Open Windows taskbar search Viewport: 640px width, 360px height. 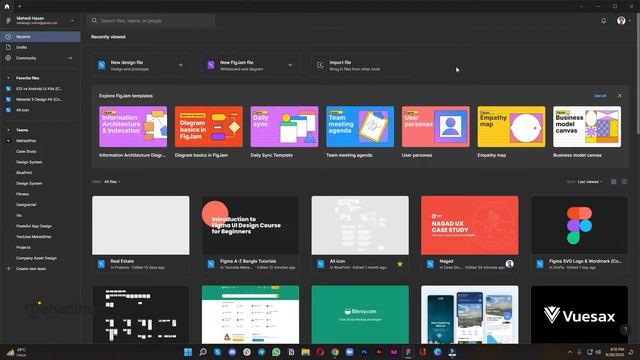(x=203, y=352)
